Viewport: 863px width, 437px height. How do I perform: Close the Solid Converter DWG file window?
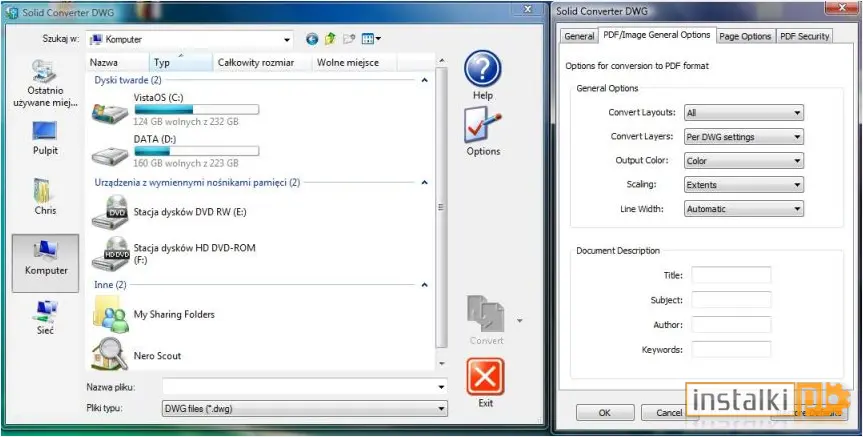click(x=527, y=9)
